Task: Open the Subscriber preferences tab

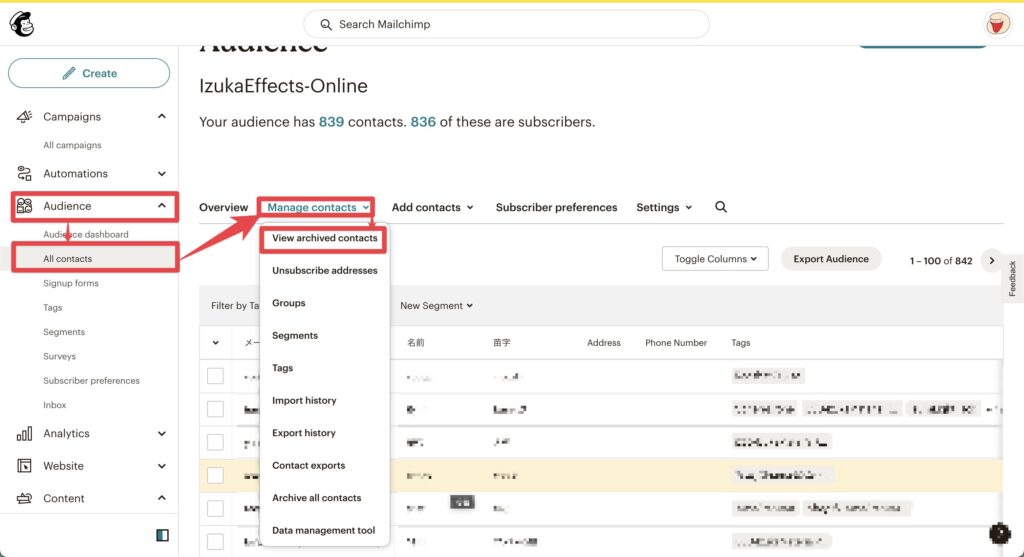Action: [556, 207]
